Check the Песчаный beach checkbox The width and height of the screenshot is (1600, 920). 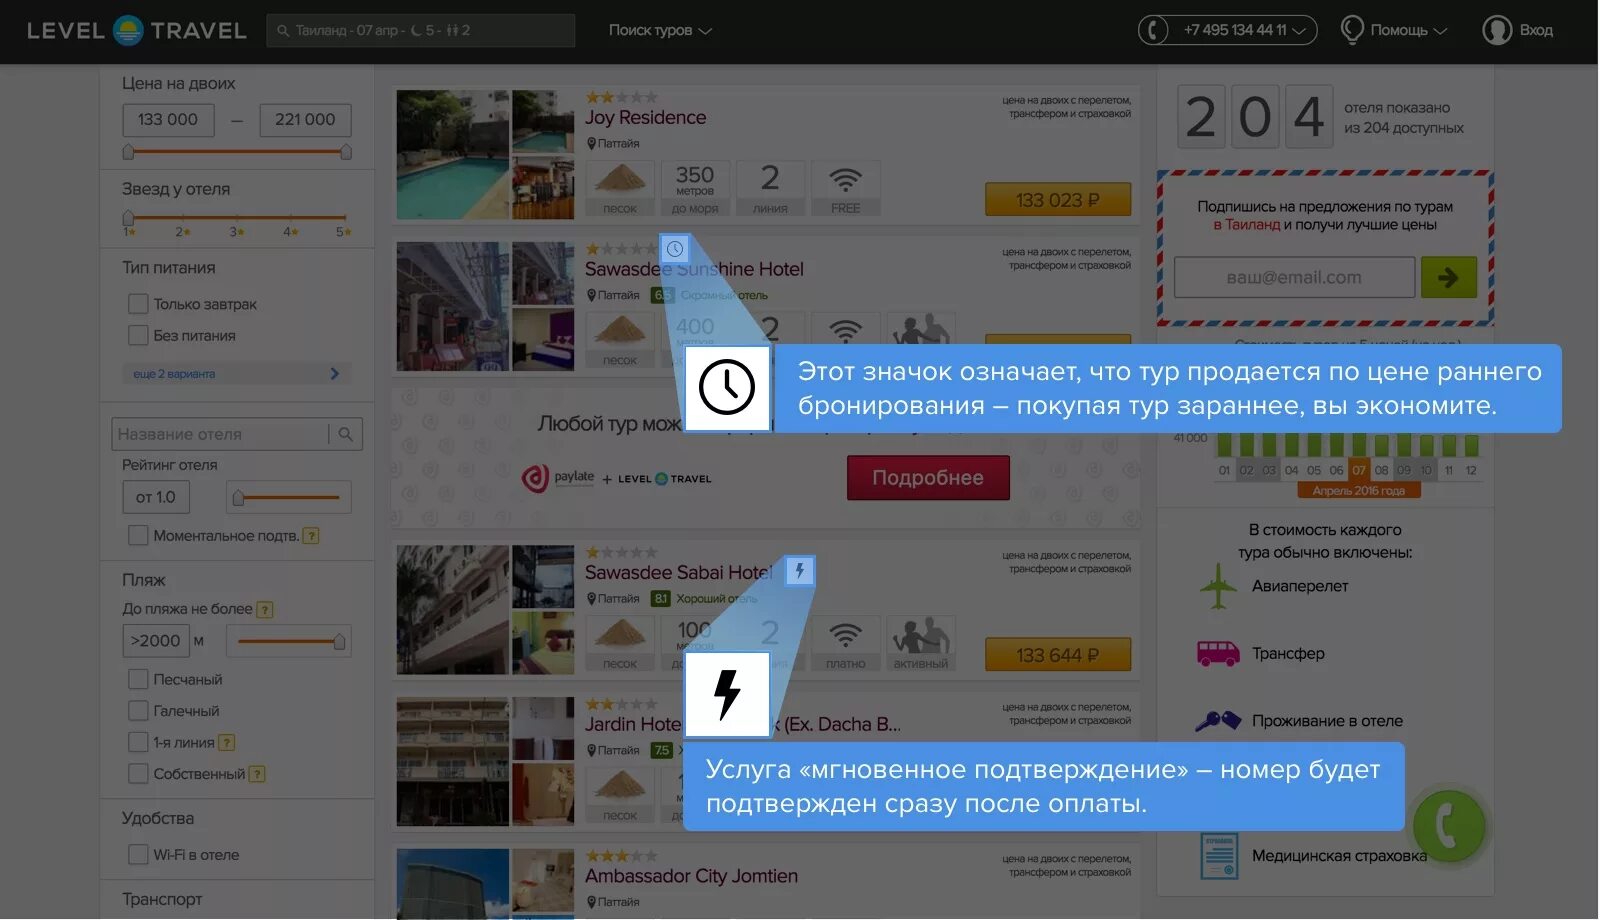point(138,679)
